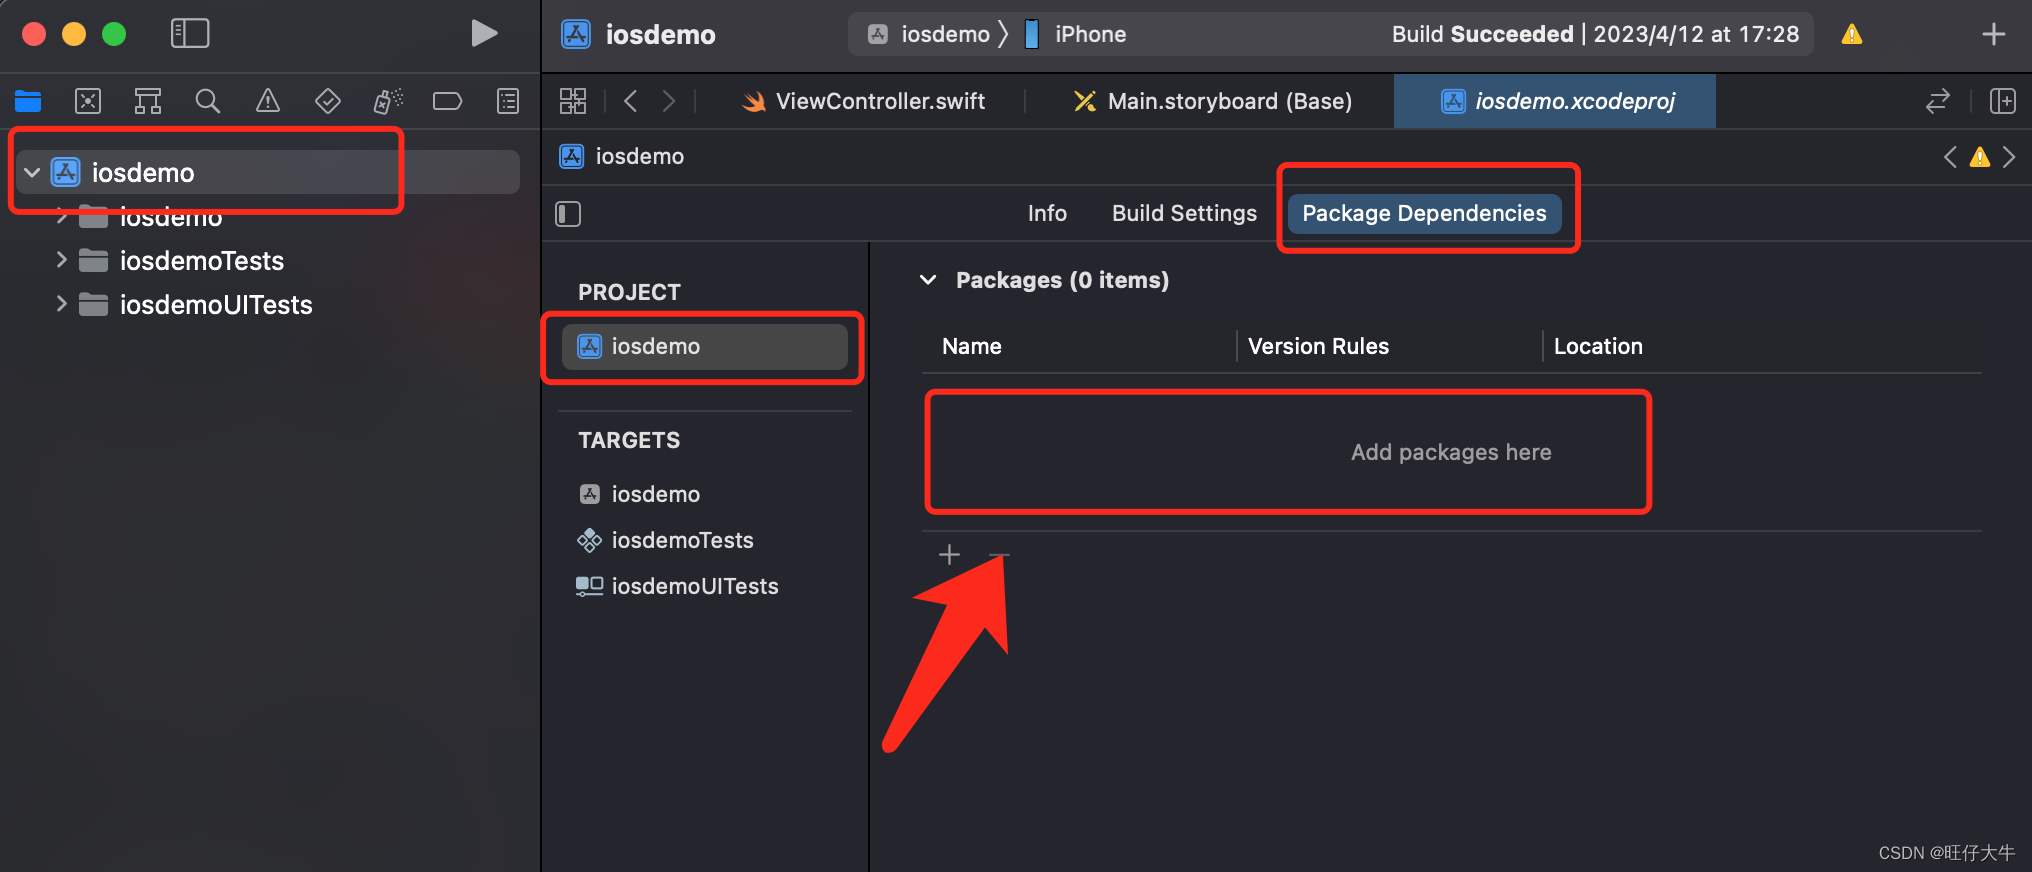Select iosdemo under PROJECT
The width and height of the screenshot is (2032, 872).
[705, 346]
